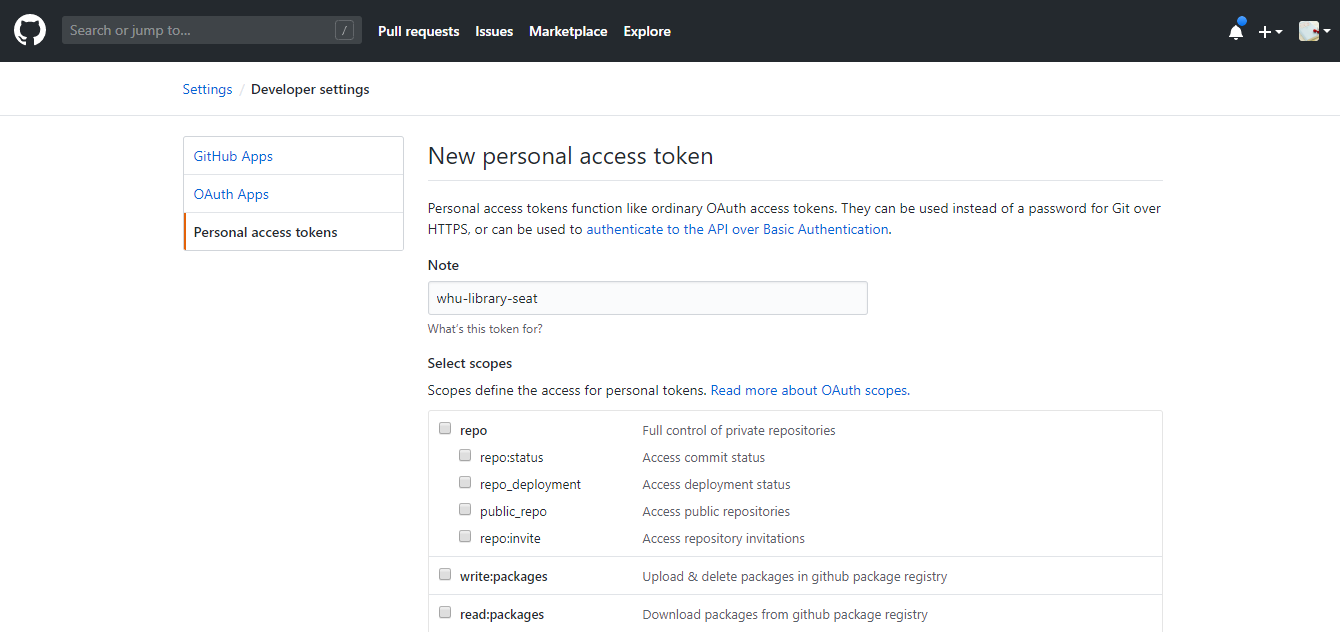The height and width of the screenshot is (632, 1340).
Task: Open the notifications bell
Action: click(1236, 32)
